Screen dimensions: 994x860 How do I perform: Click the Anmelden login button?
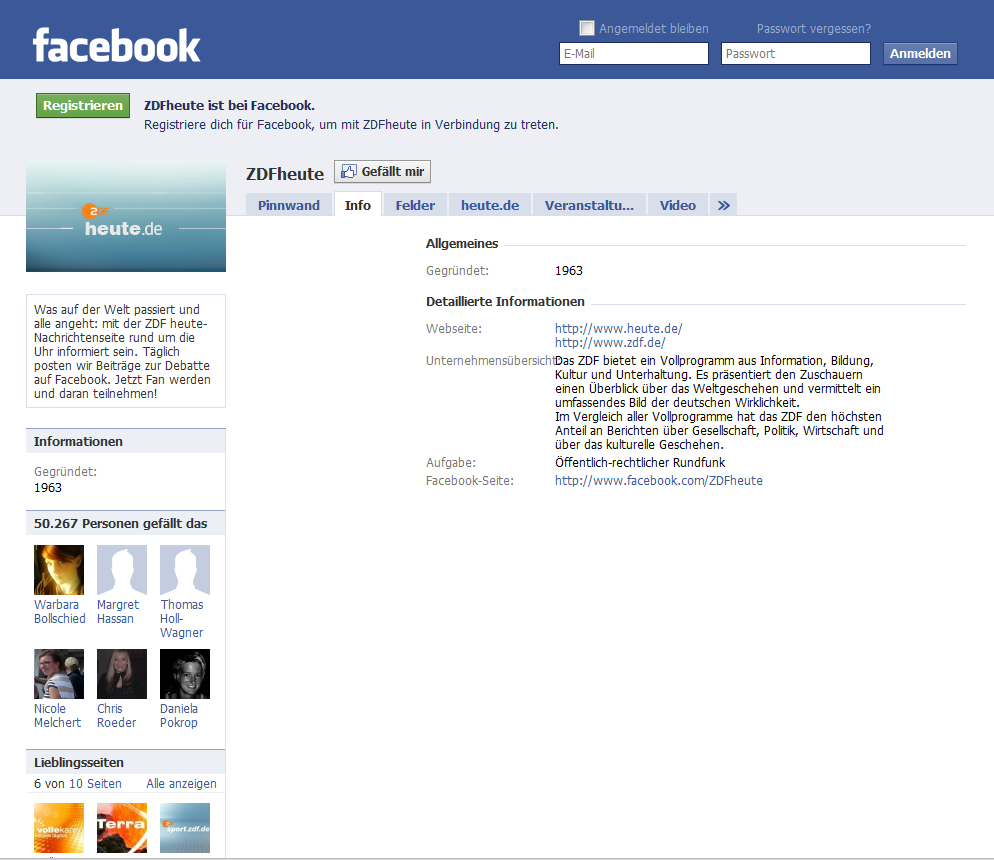920,53
